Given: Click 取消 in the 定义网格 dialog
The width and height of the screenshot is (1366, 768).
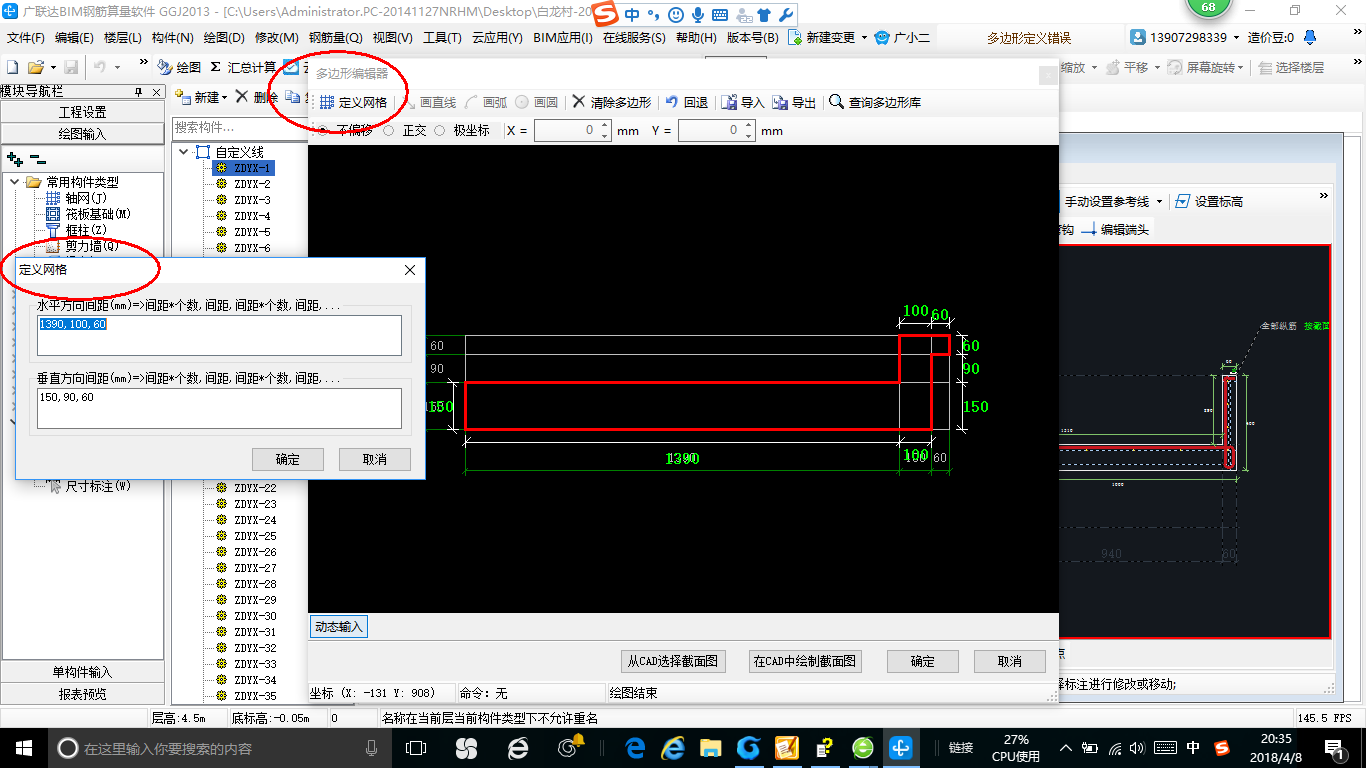Looking at the screenshot, I should (x=375, y=459).
